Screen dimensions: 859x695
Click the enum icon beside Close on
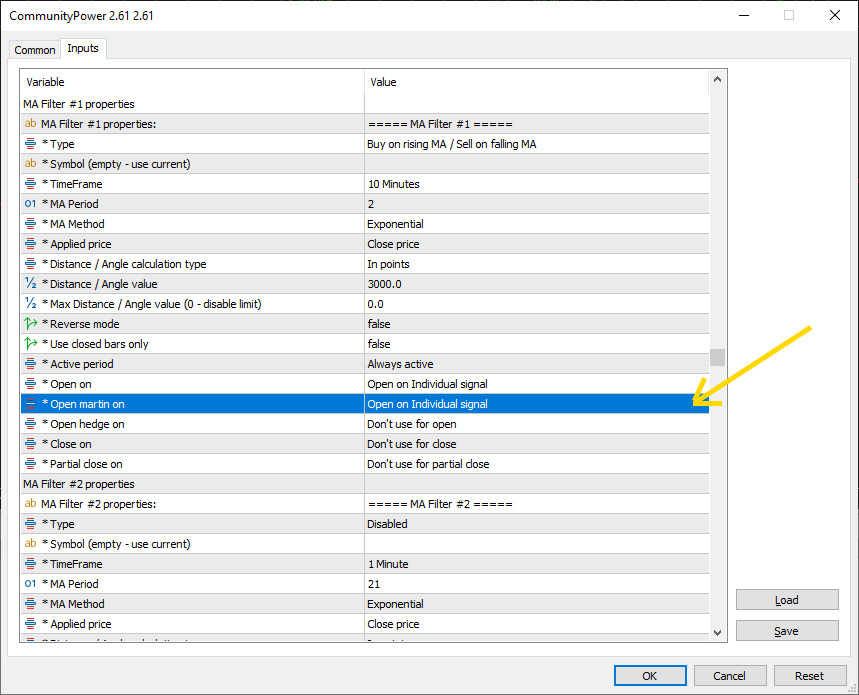(31, 444)
